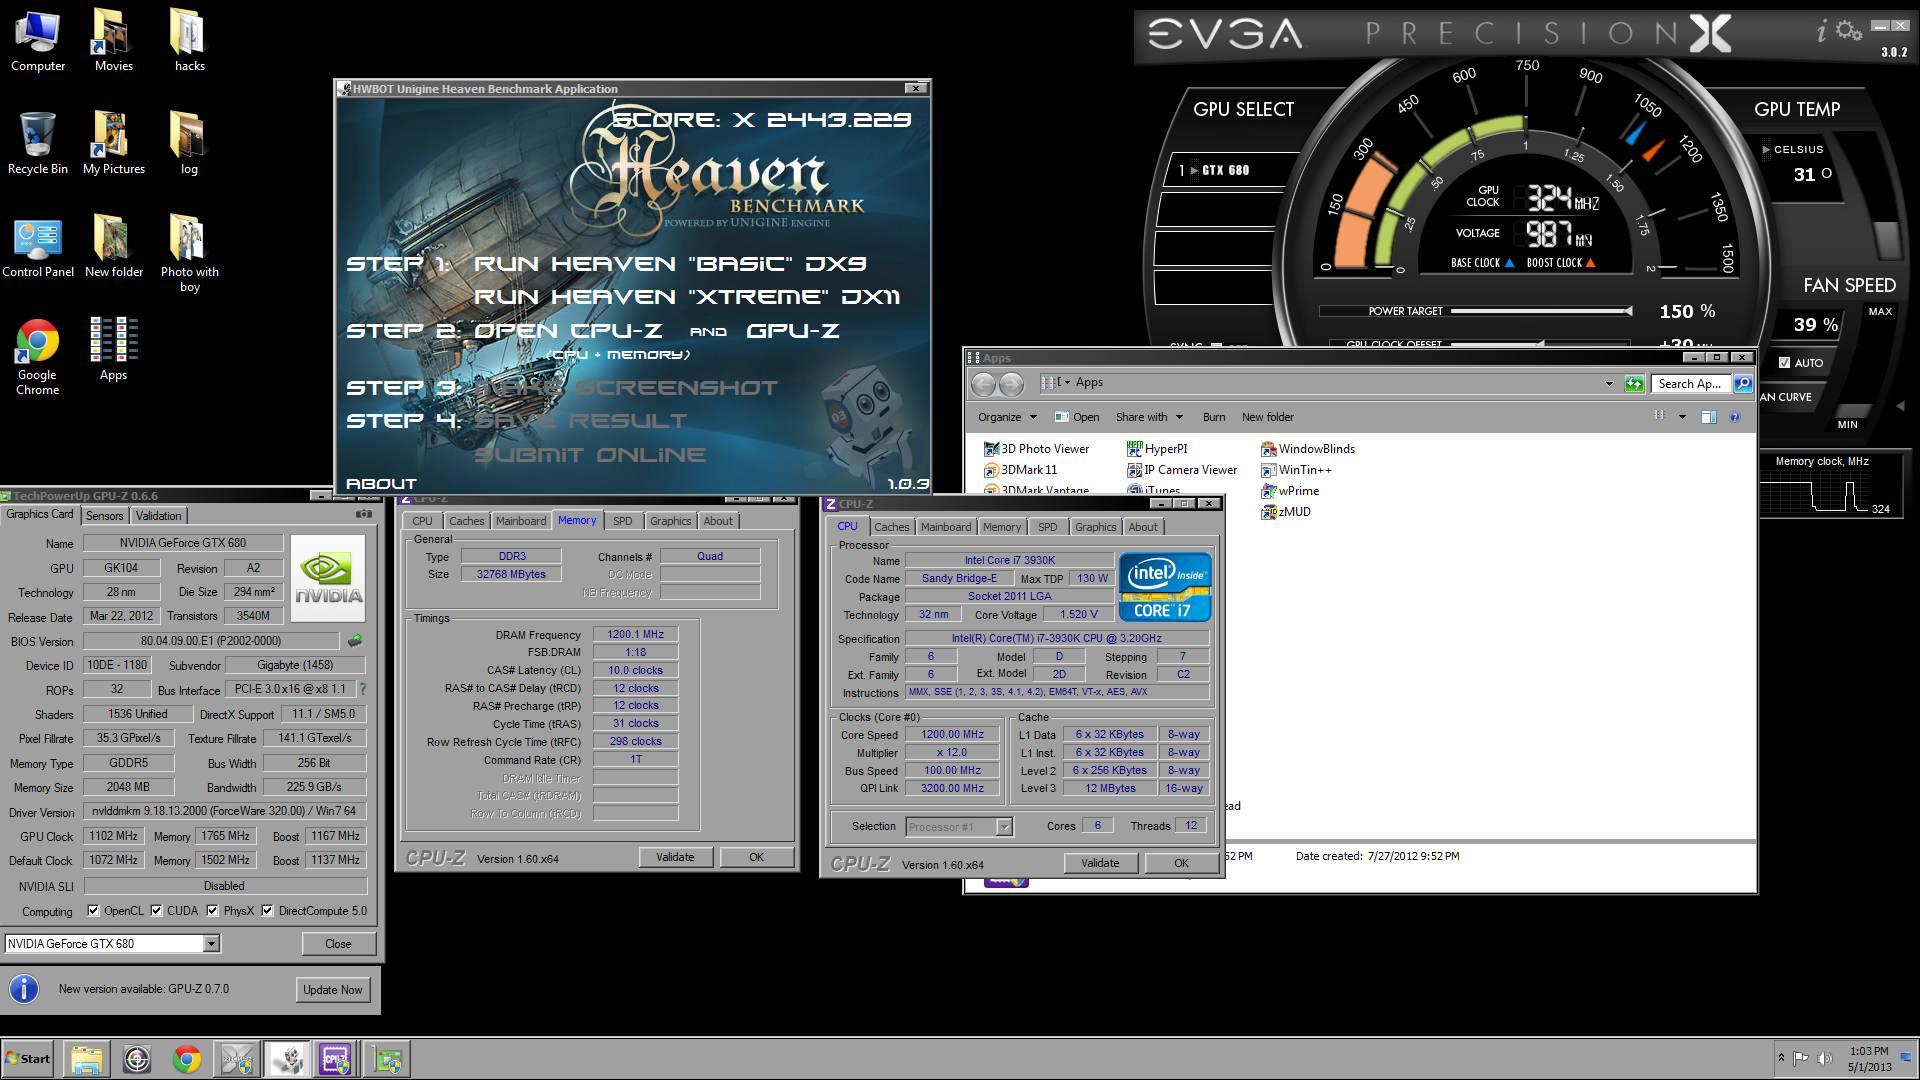
Task: Switch to the Graphics tab in the CPU-Z processor window
Action: coord(1095,527)
